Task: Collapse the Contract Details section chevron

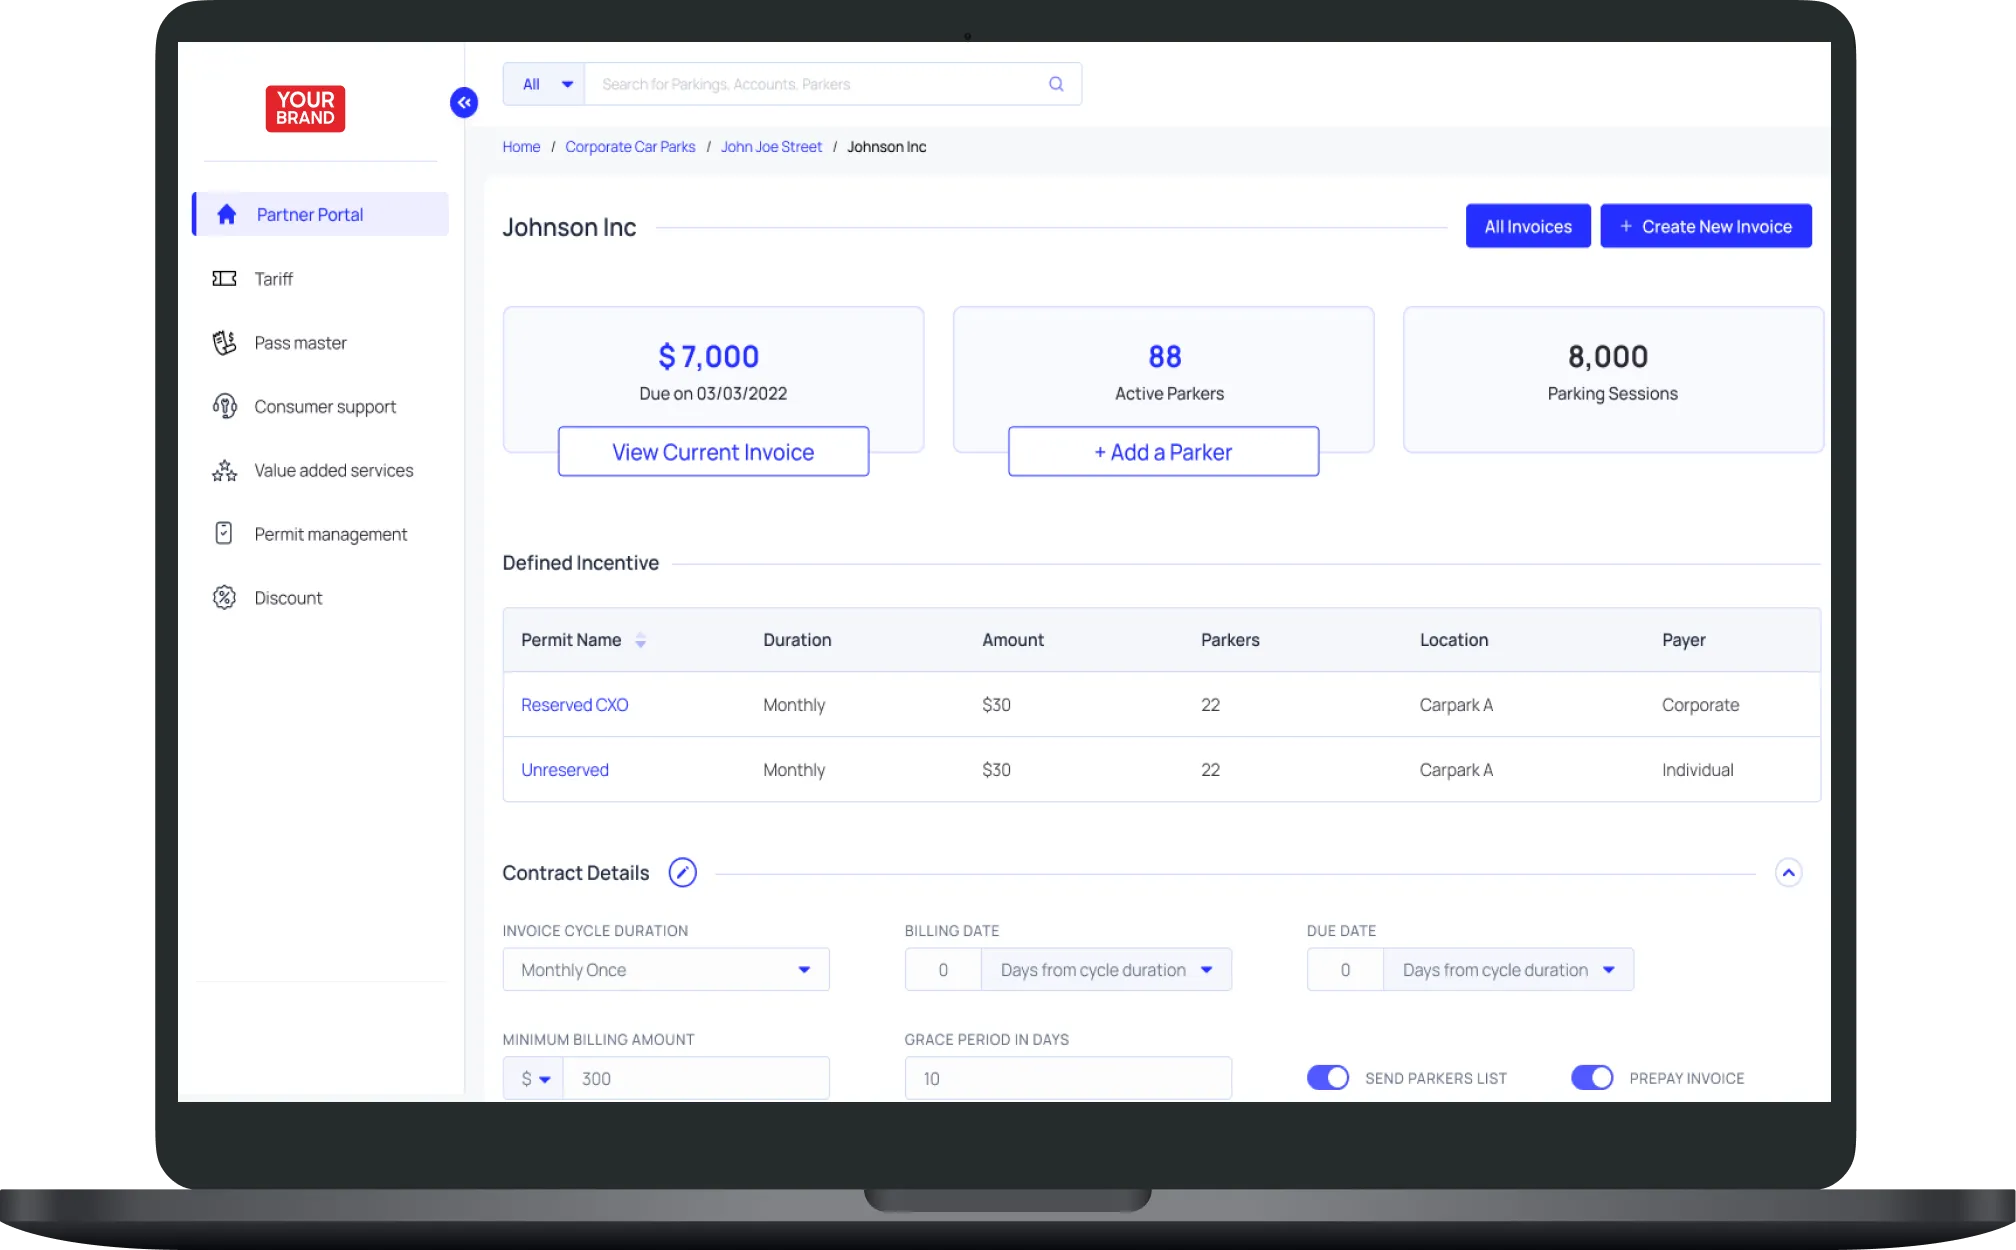Action: point(1788,873)
